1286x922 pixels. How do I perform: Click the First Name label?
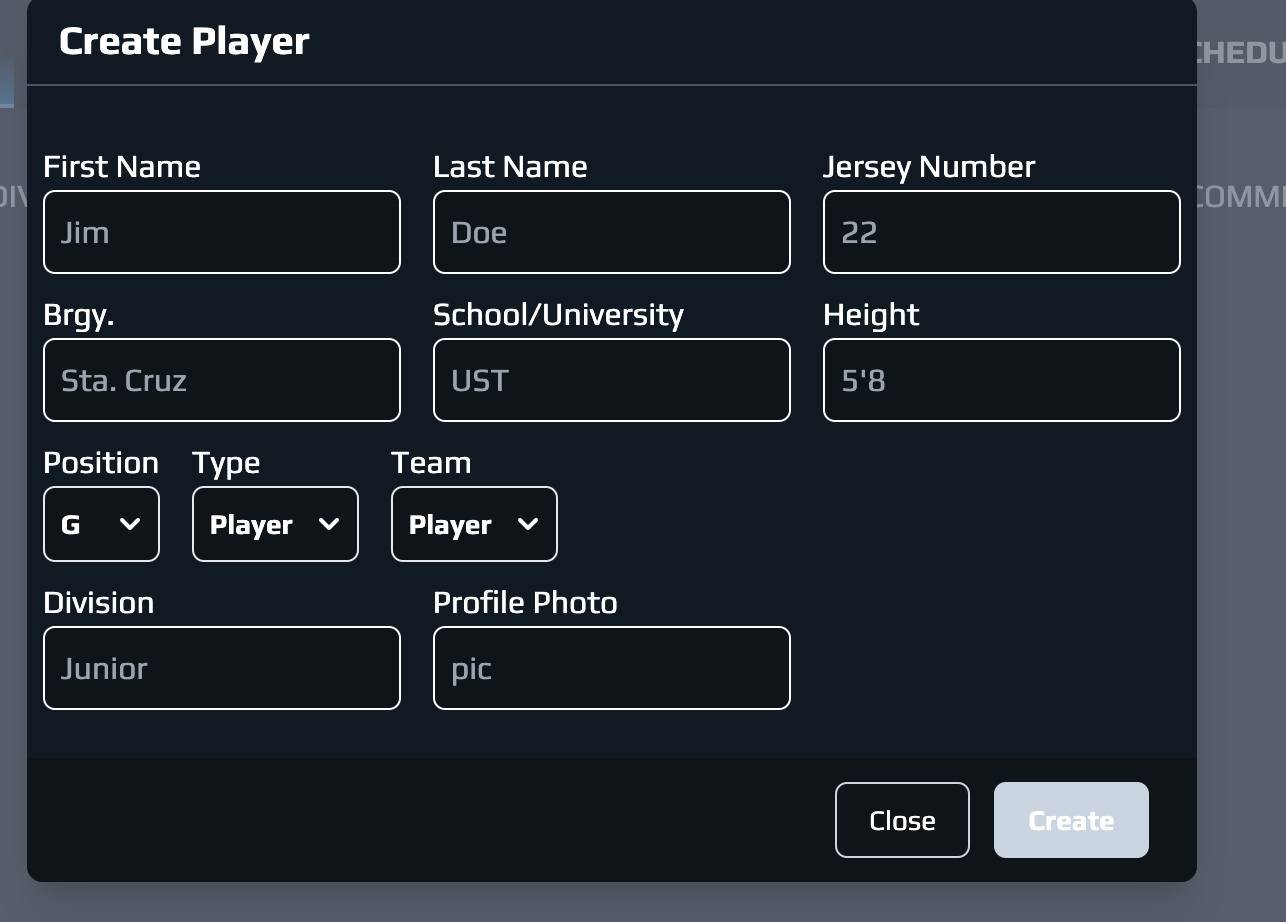point(121,166)
